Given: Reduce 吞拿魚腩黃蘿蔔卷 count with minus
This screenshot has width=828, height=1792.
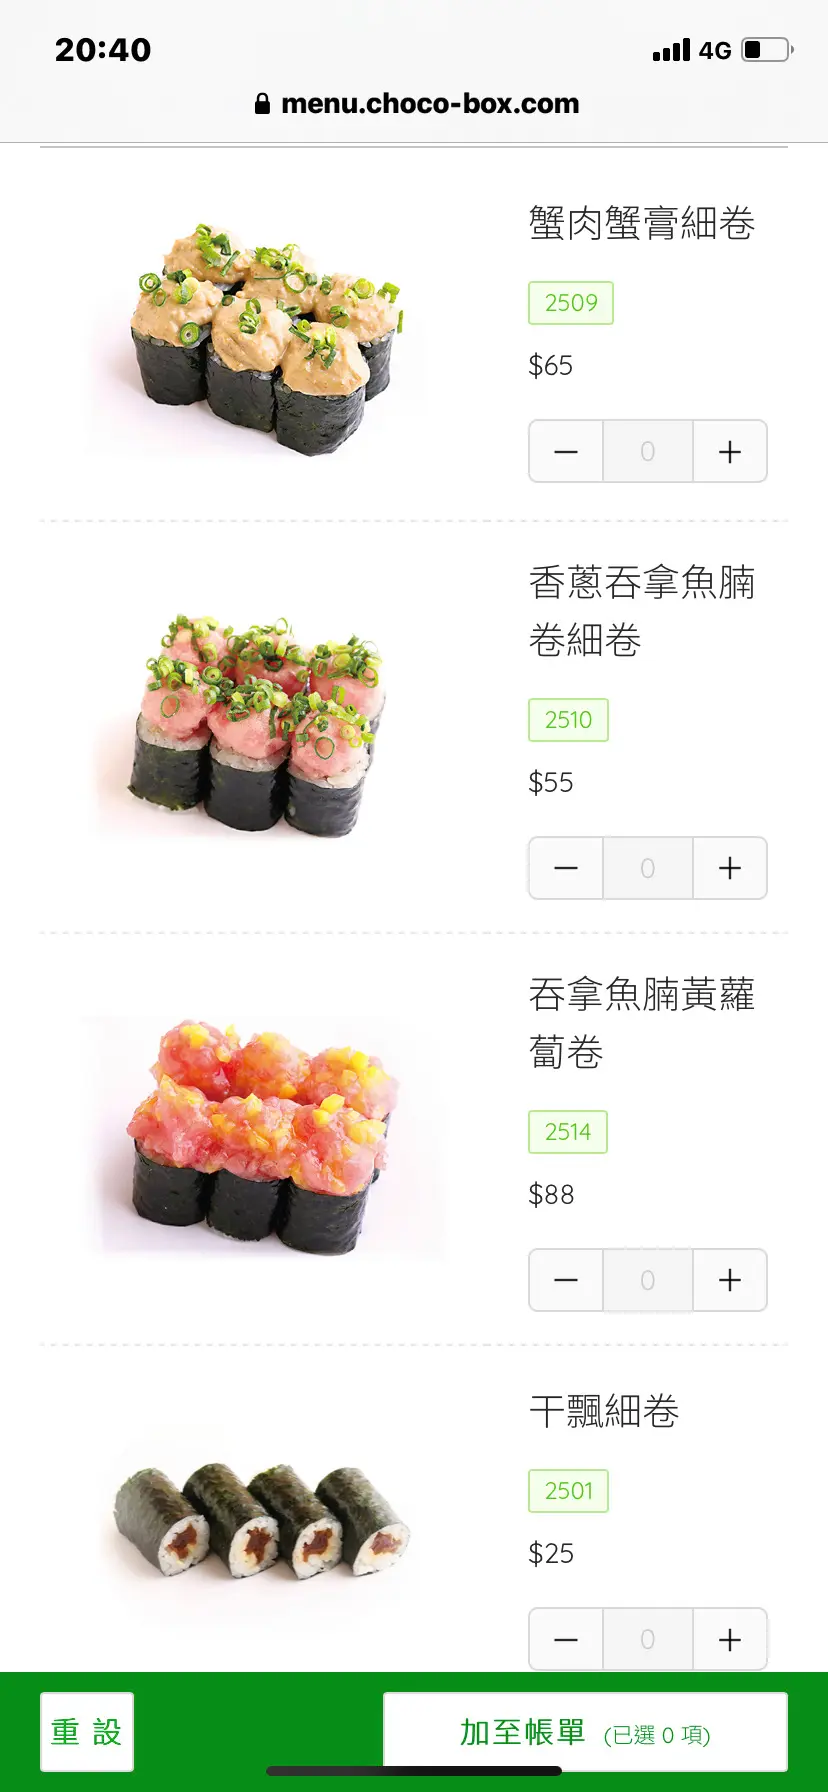Looking at the screenshot, I should click(566, 1280).
